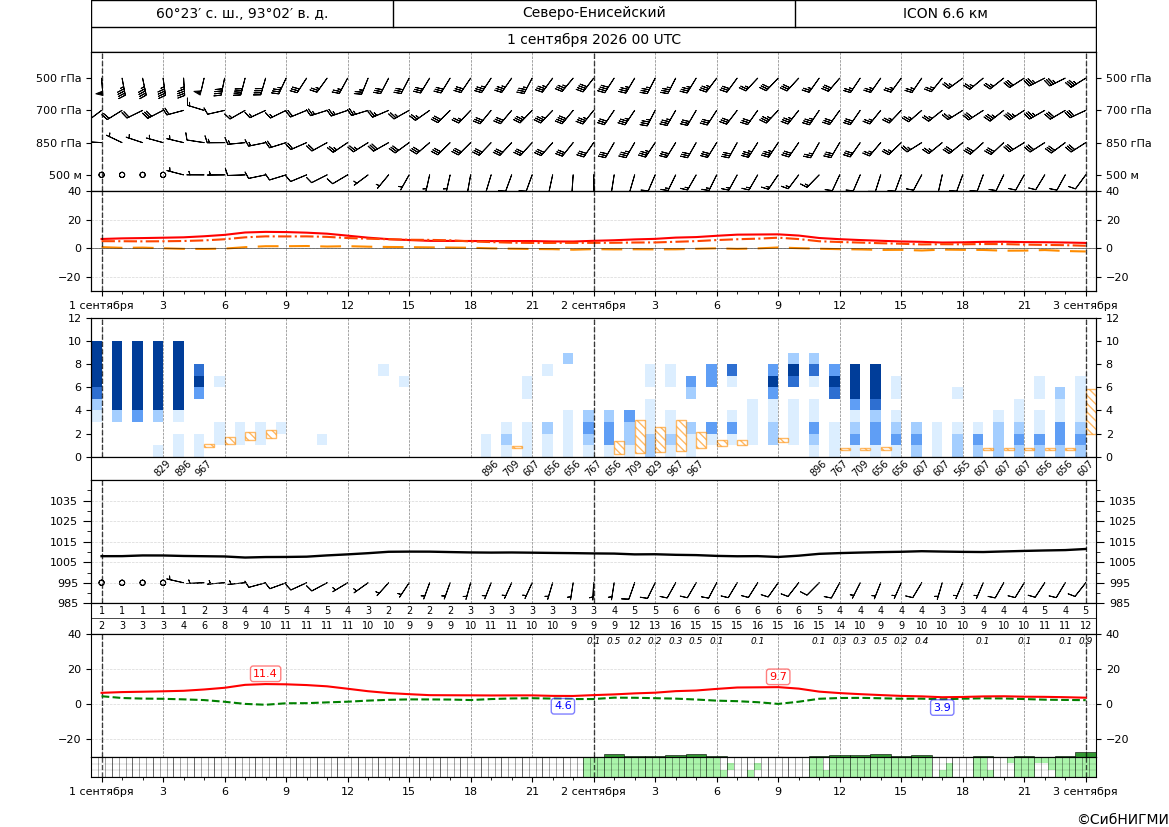Click the 3 сентября marker on bottom axis
This screenshot has height=827, width=1169.
point(1085,791)
